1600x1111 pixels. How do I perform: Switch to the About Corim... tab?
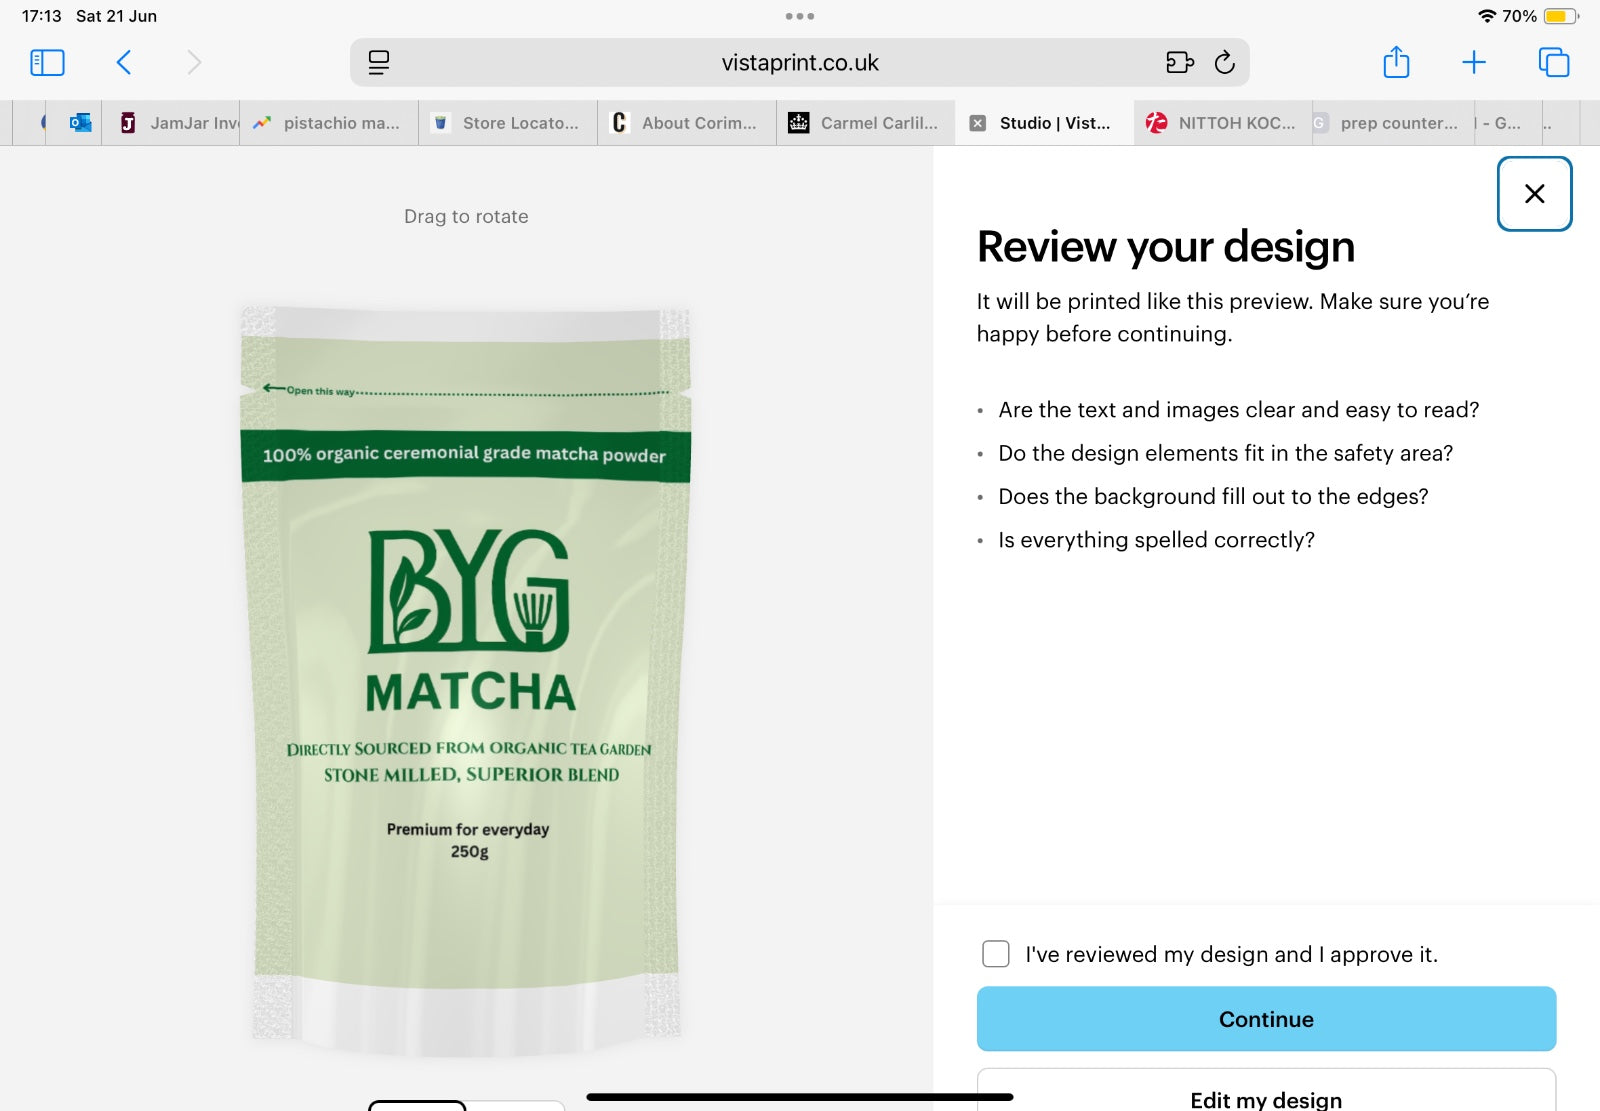coord(687,123)
